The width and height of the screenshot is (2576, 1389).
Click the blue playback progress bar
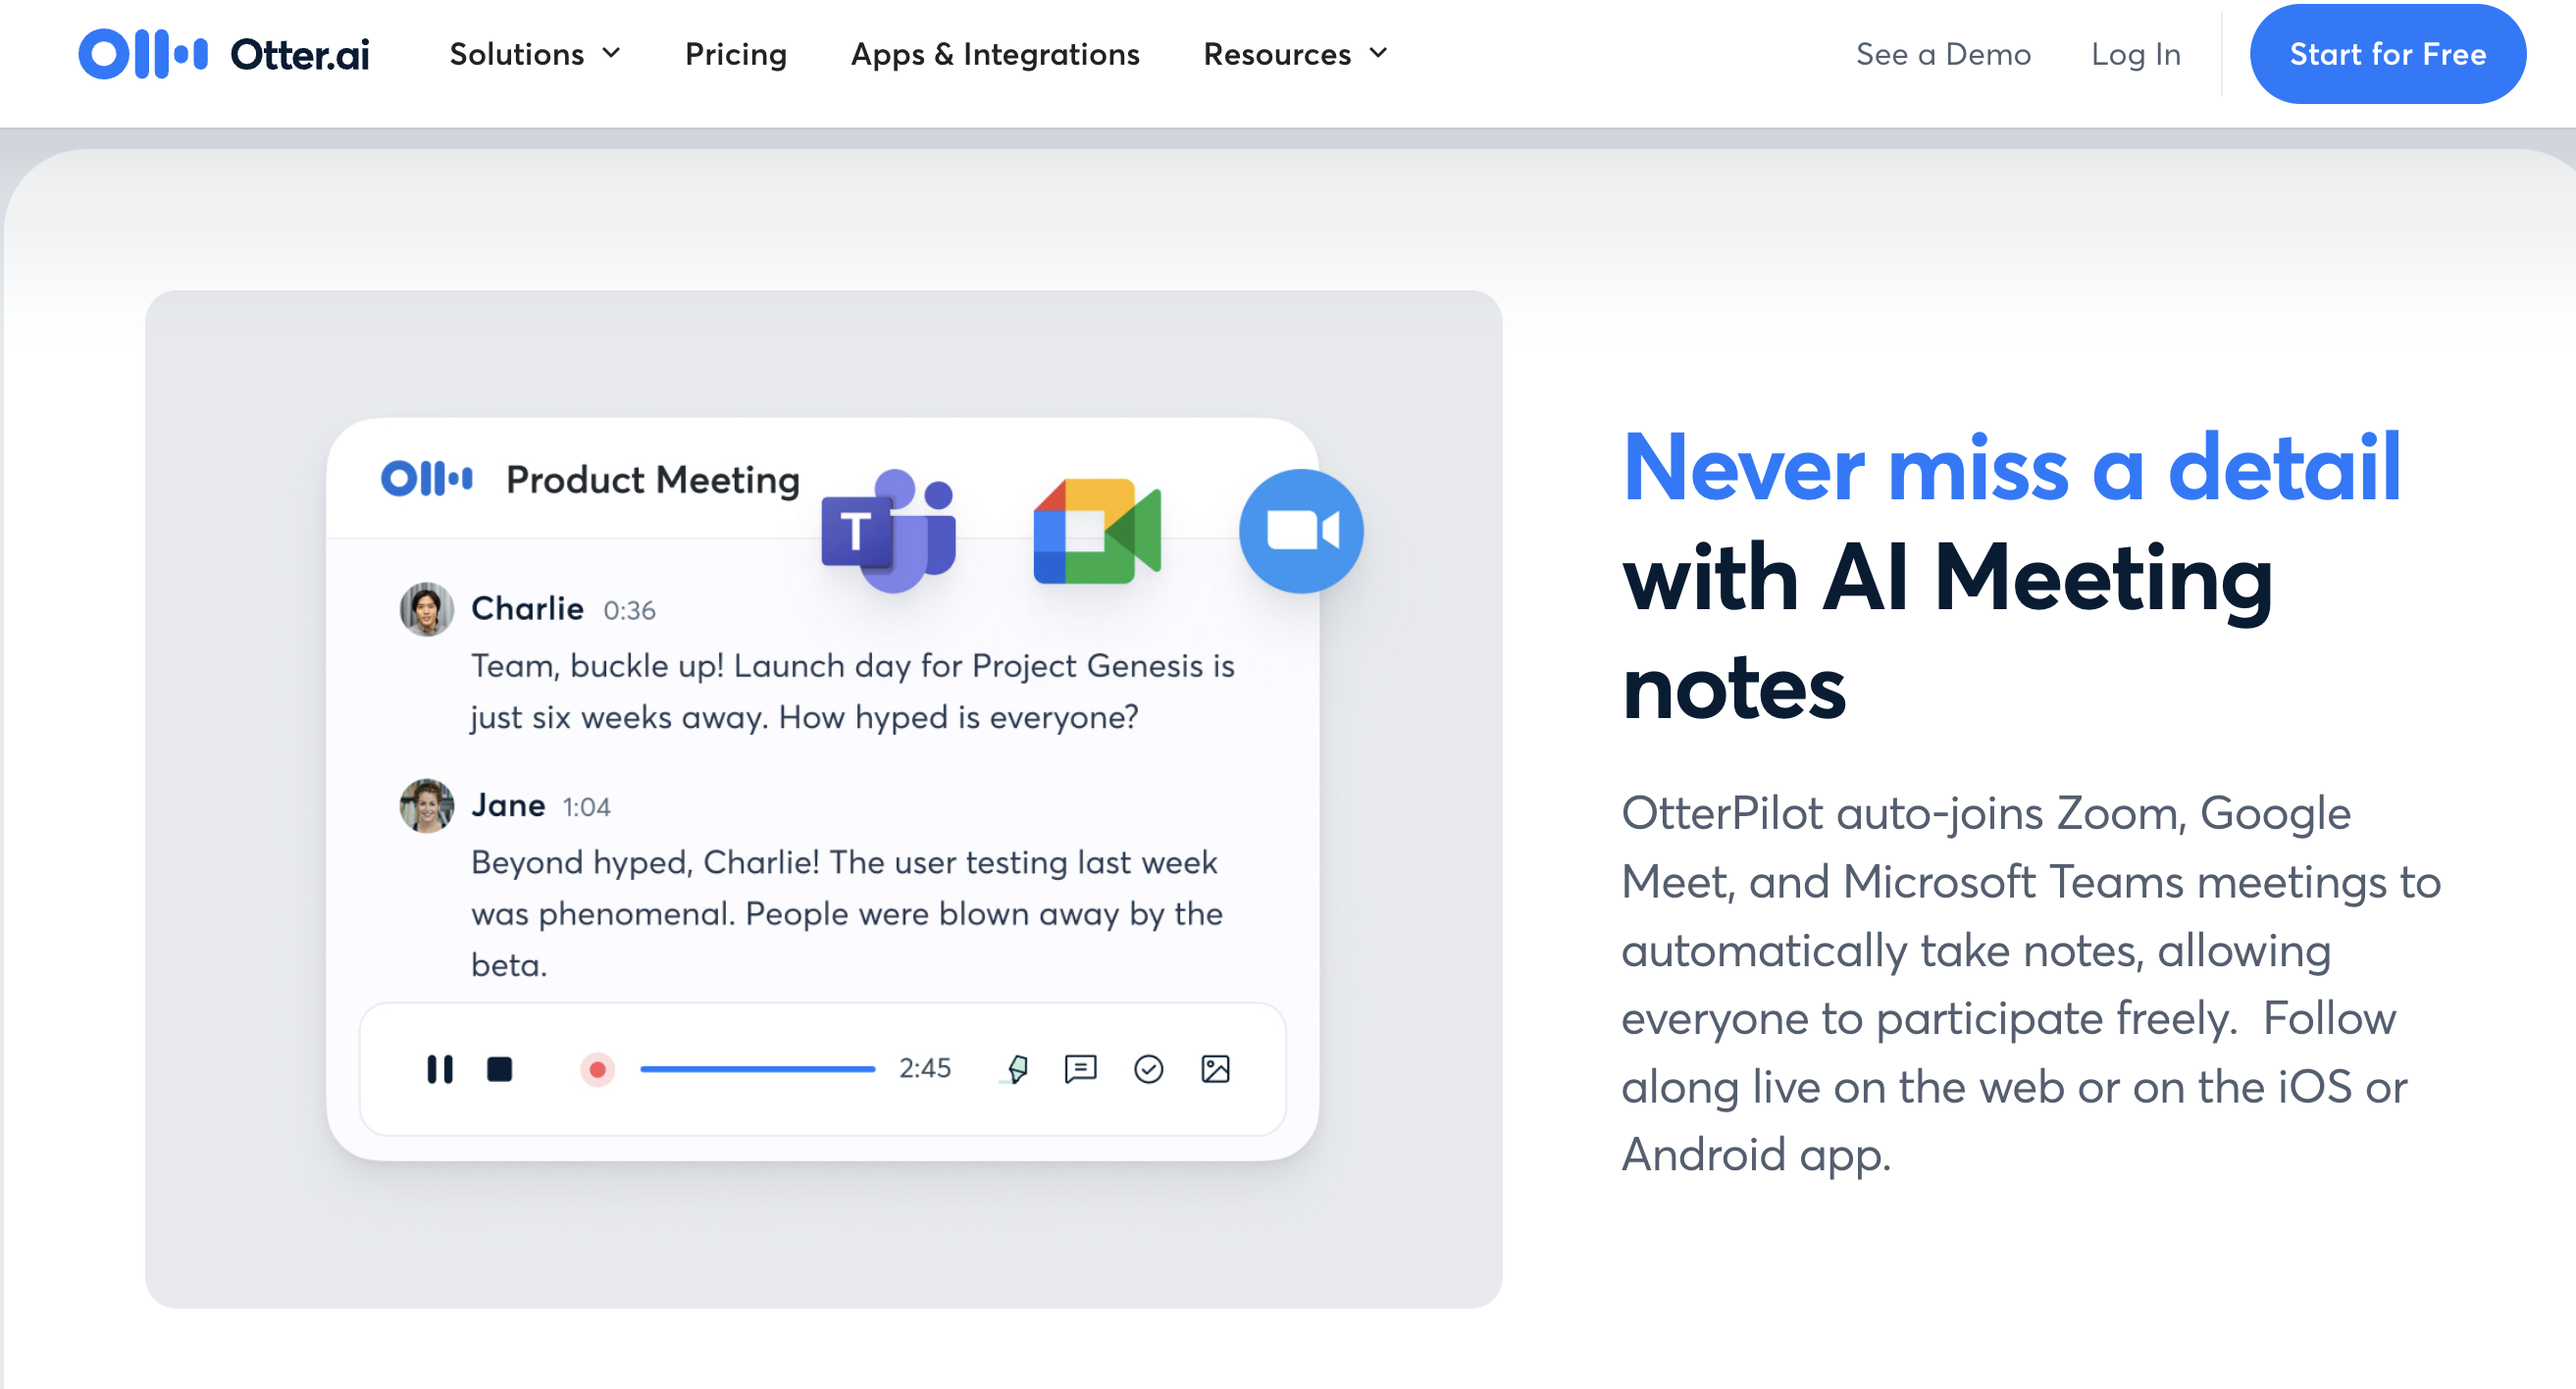(757, 1069)
